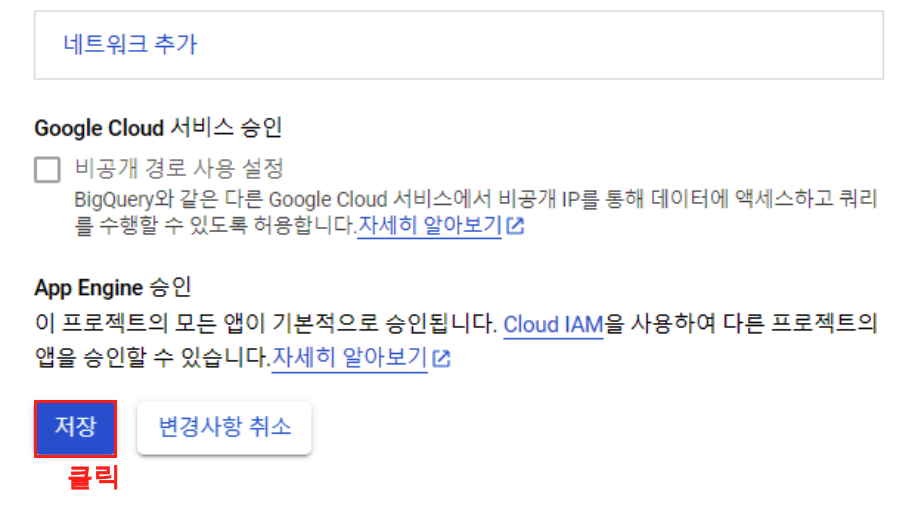Click the blue 저장 button
The image size is (912, 506).
(x=75, y=427)
